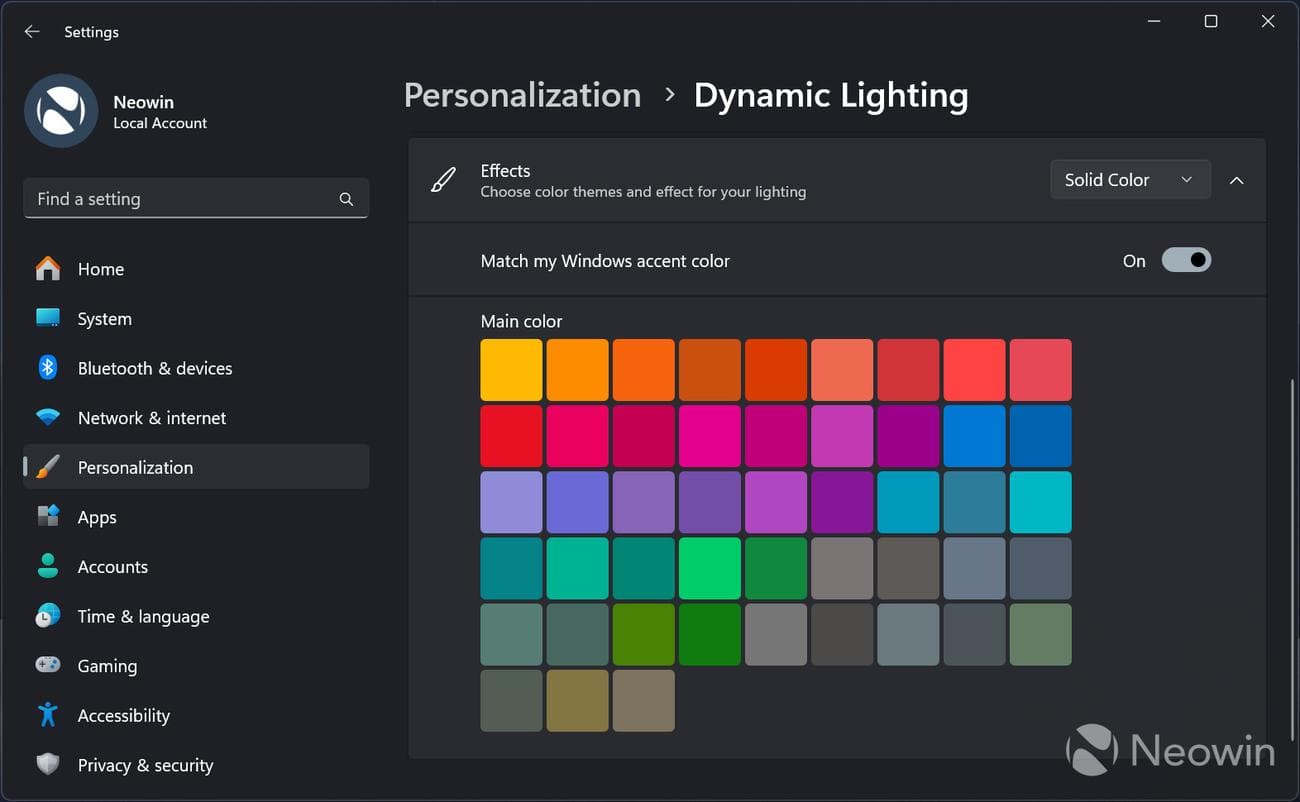Open the Personalization breadcrumb link
The width and height of the screenshot is (1300, 802).
pyautogui.click(x=522, y=94)
